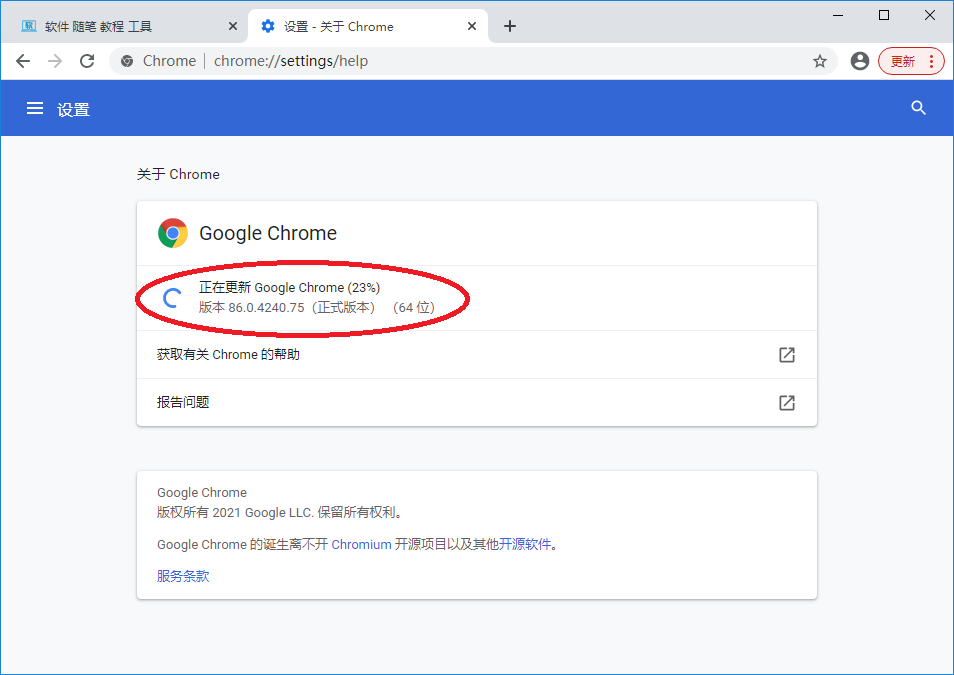The width and height of the screenshot is (954, 675).
Task: Click the 设置 title in the blue header
Action: point(74,110)
